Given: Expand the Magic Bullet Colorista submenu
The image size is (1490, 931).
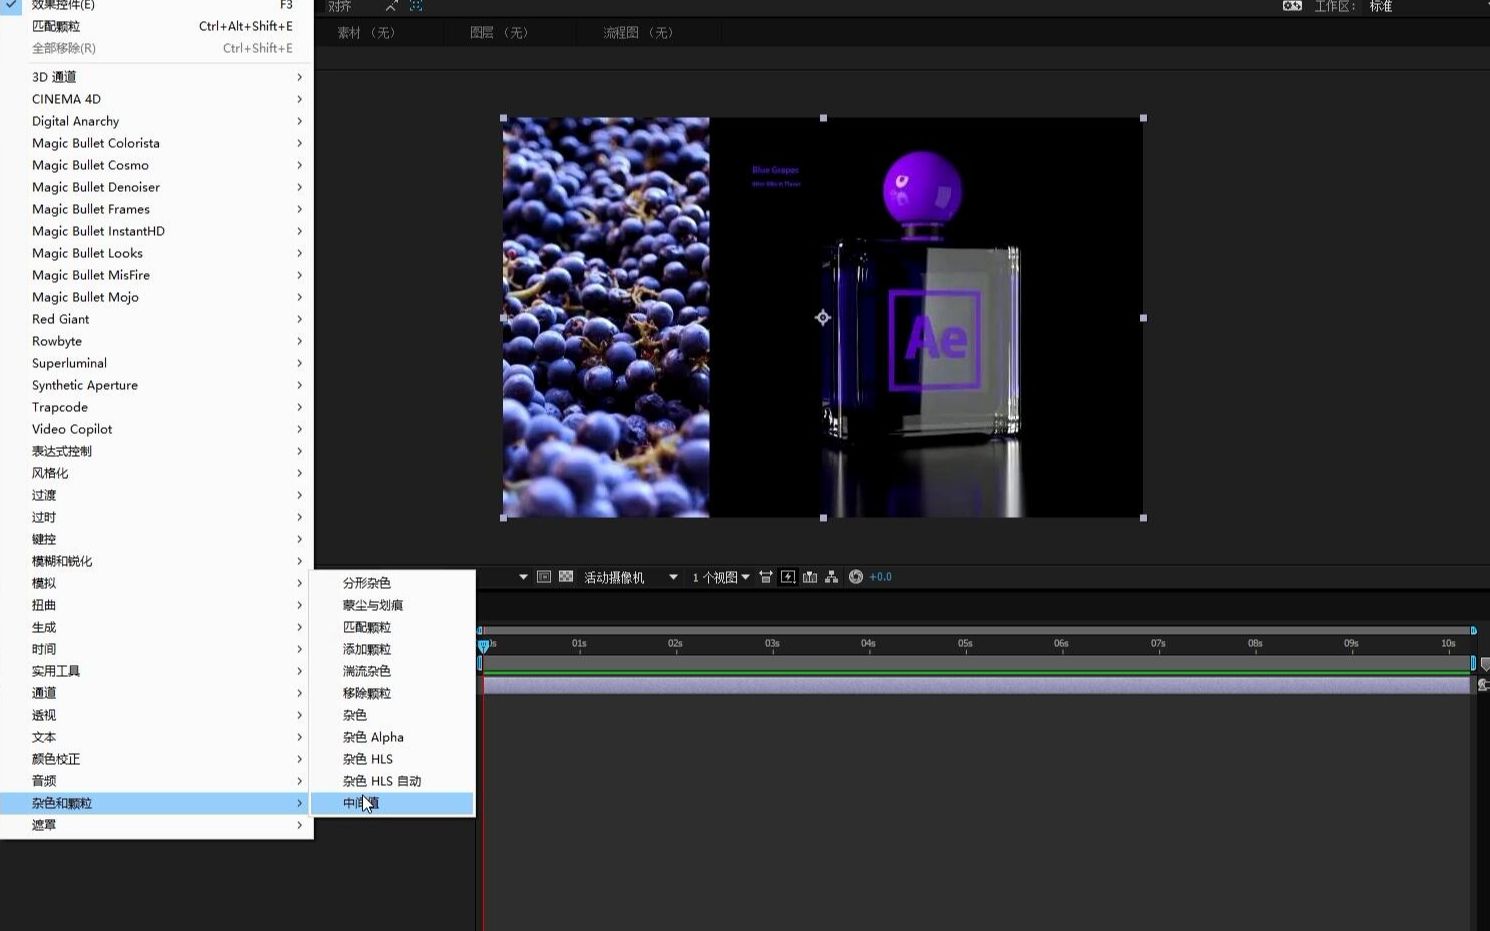Looking at the screenshot, I should [x=157, y=143].
